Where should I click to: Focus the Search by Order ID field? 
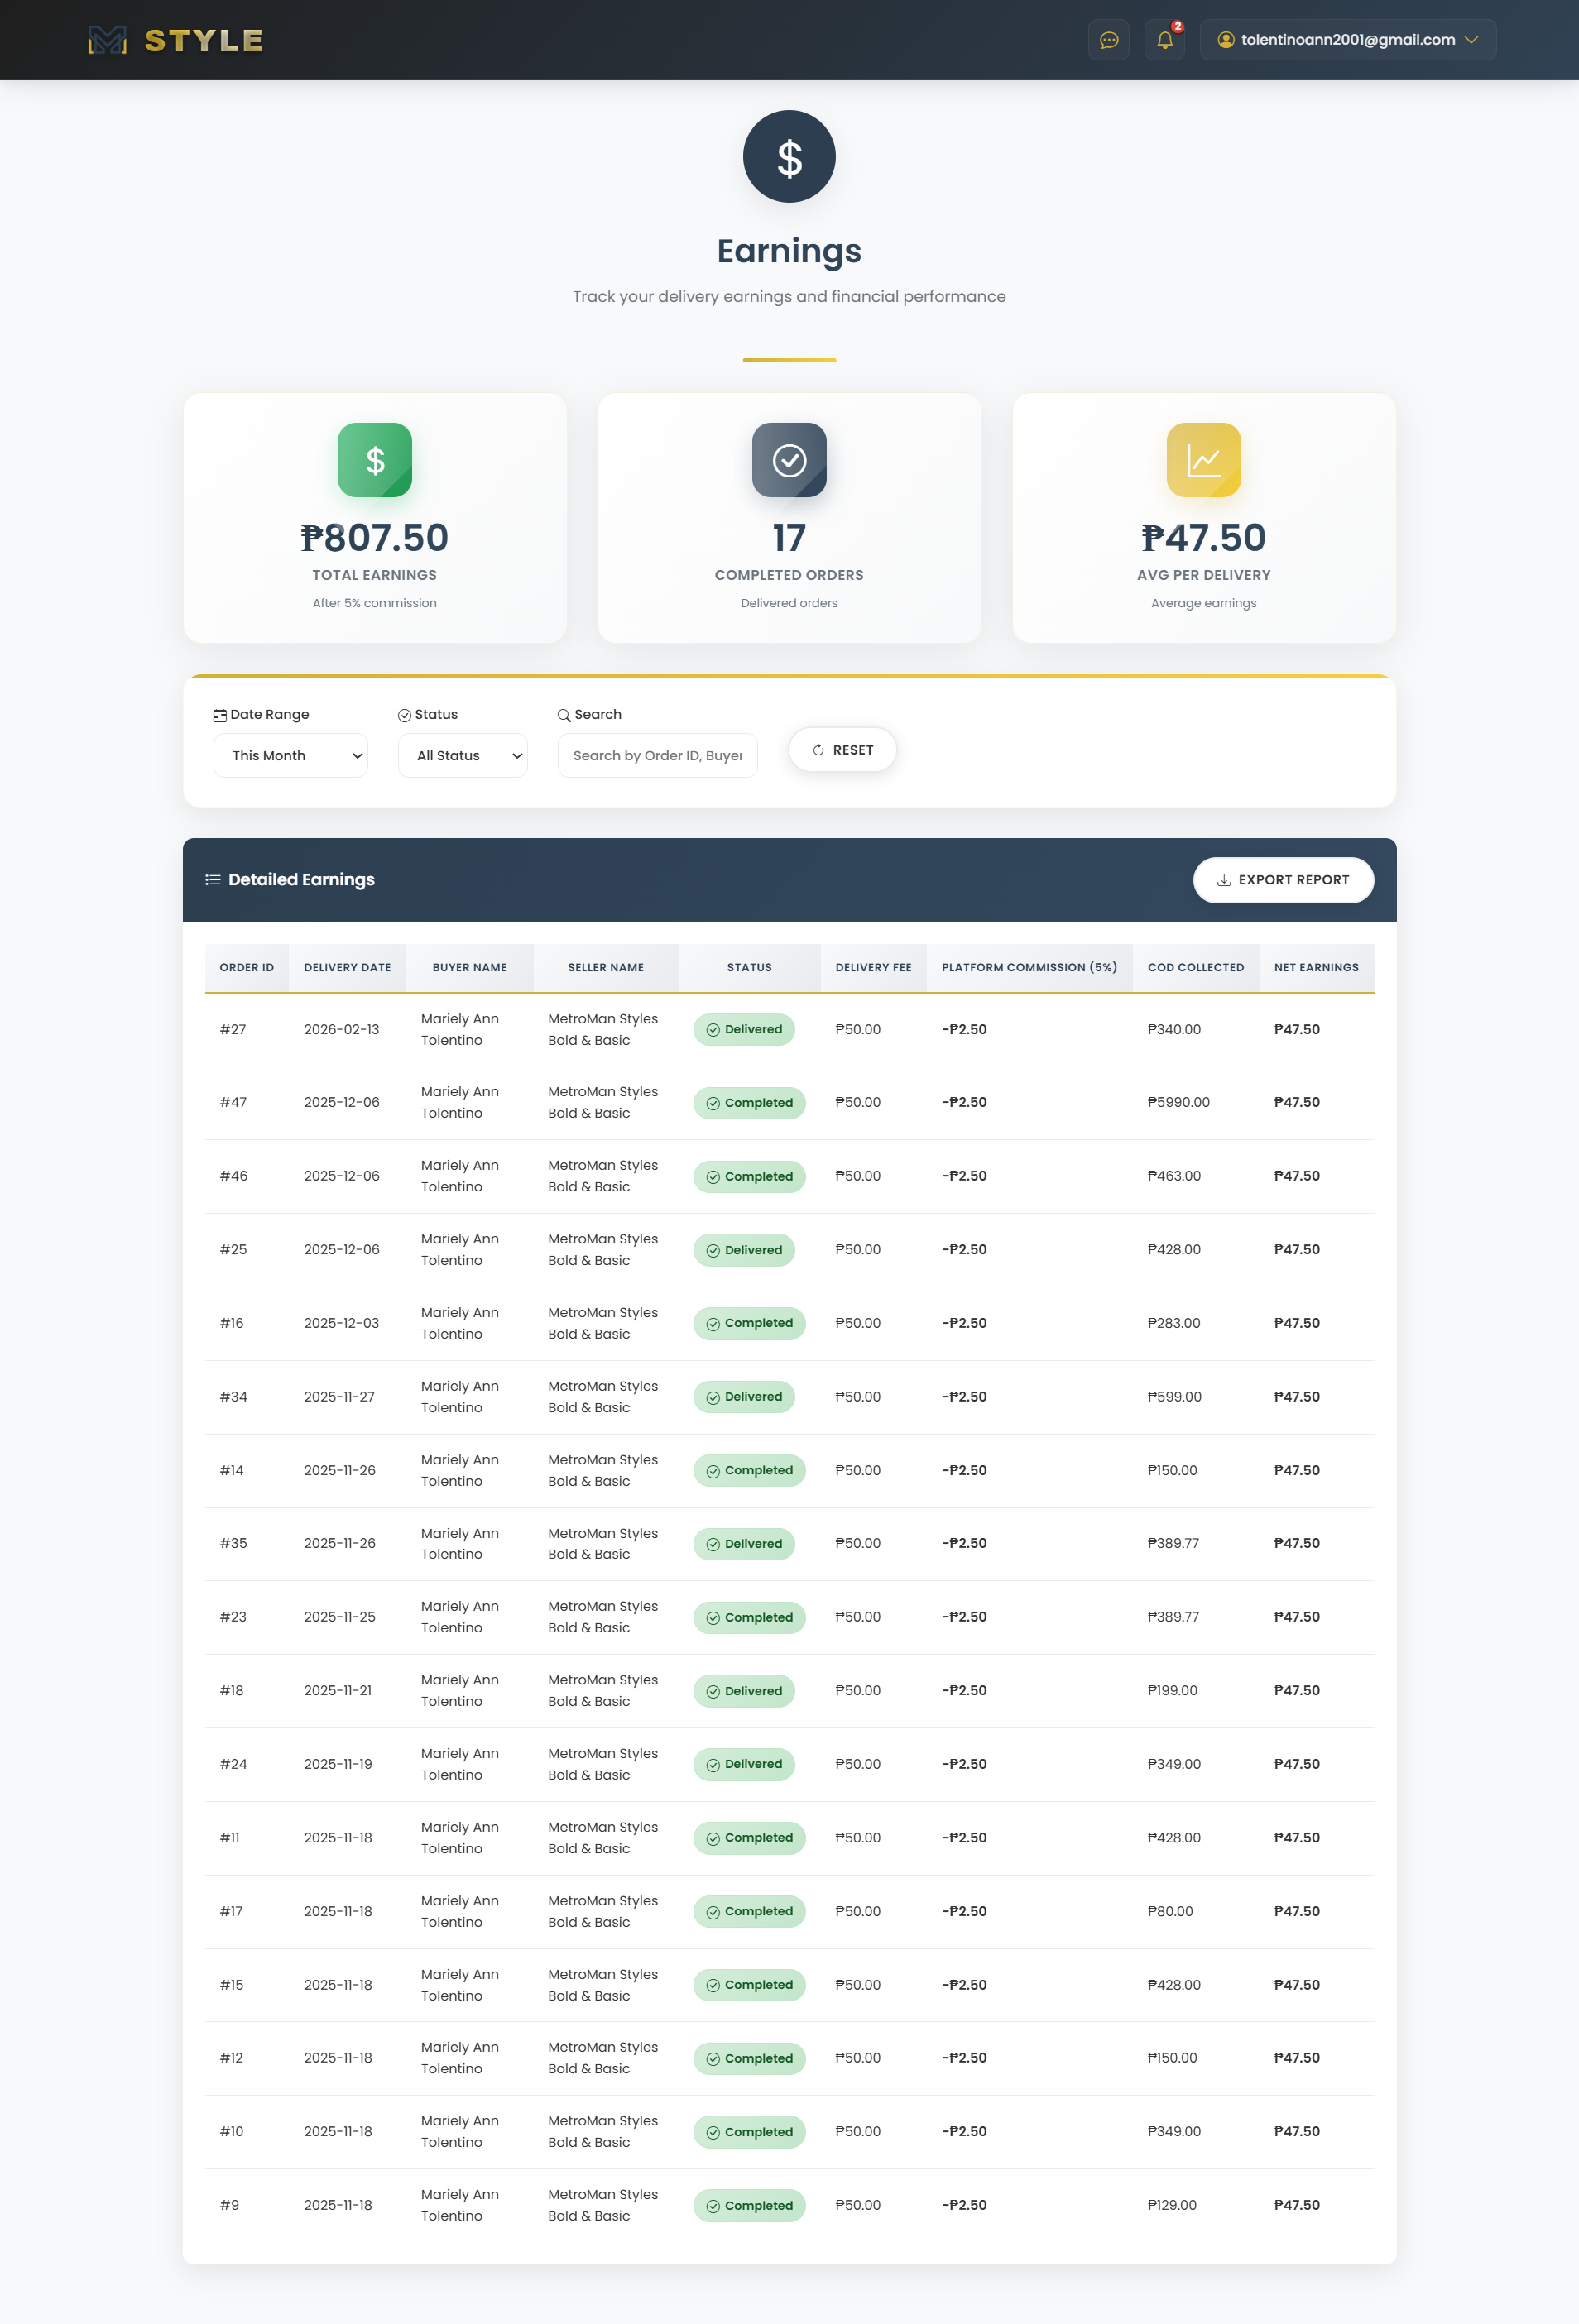coord(657,756)
